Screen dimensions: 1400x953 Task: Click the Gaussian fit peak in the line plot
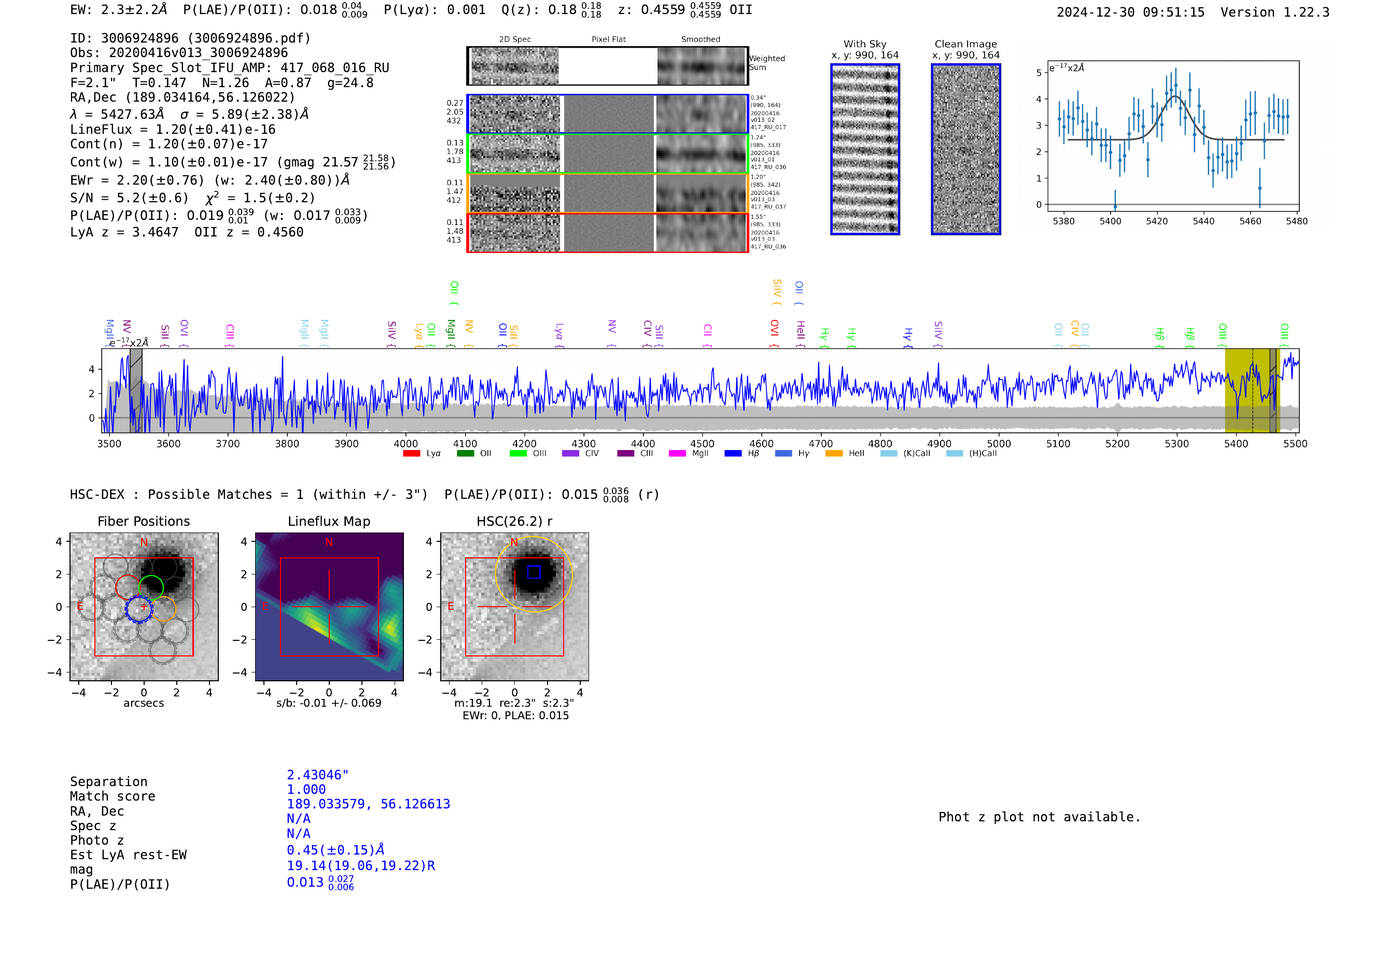point(1175,98)
